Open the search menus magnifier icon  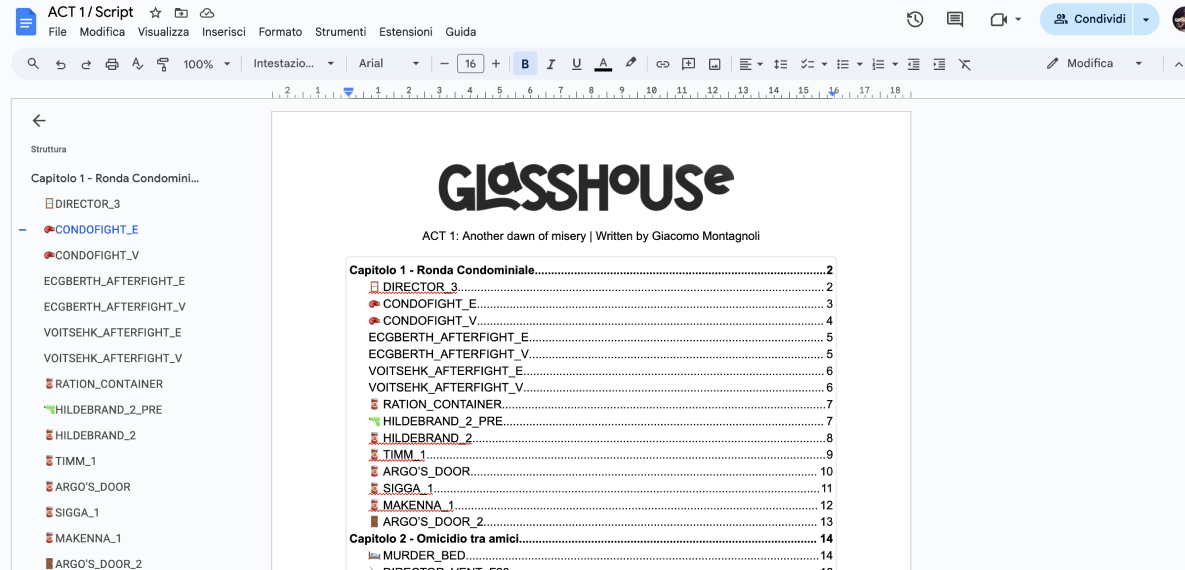pos(33,64)
